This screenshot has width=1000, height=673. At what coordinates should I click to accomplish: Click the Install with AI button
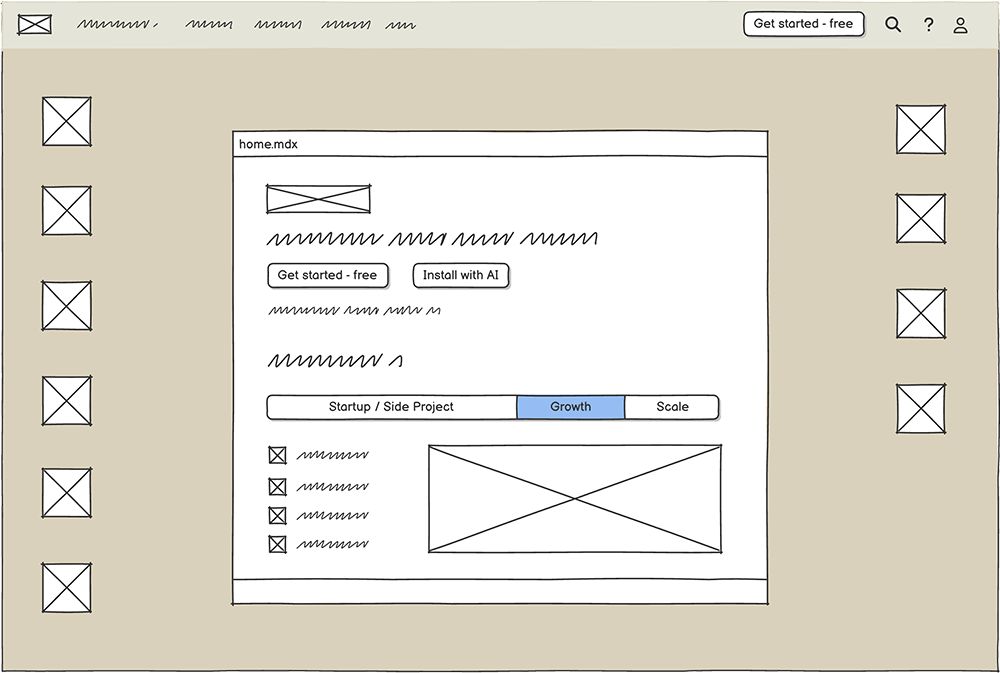click(x=460, y=275)
